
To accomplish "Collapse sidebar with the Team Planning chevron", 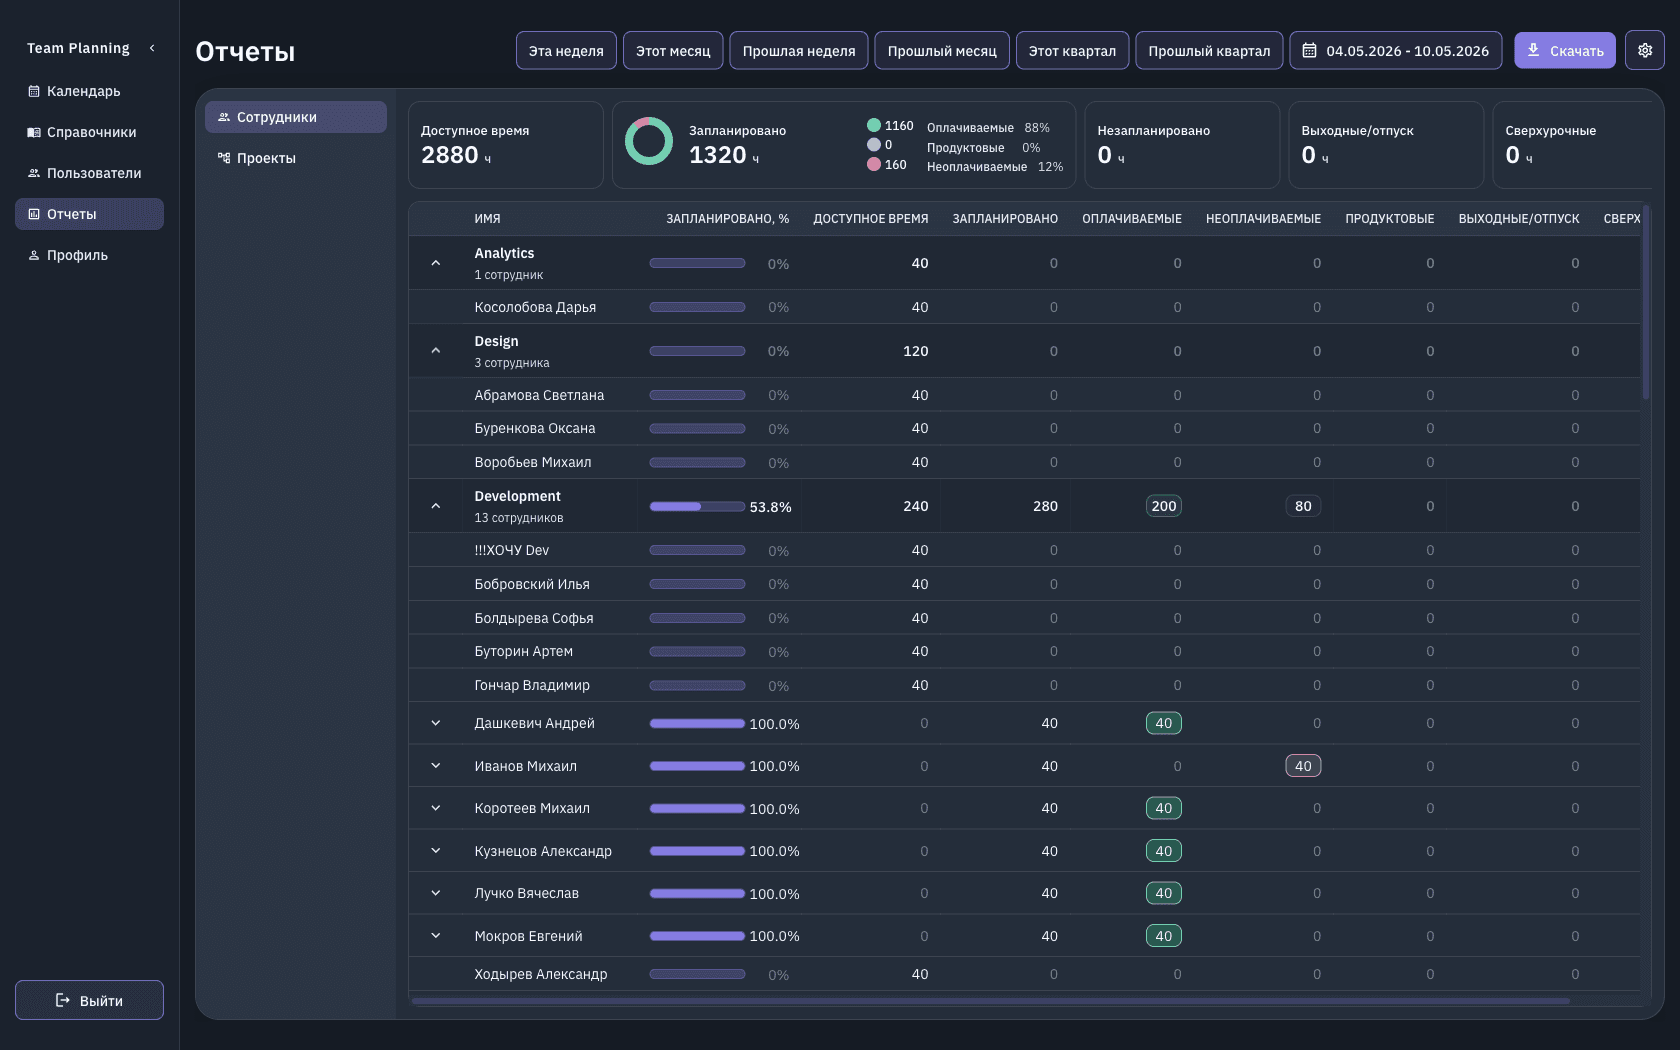I will point(152,48).
